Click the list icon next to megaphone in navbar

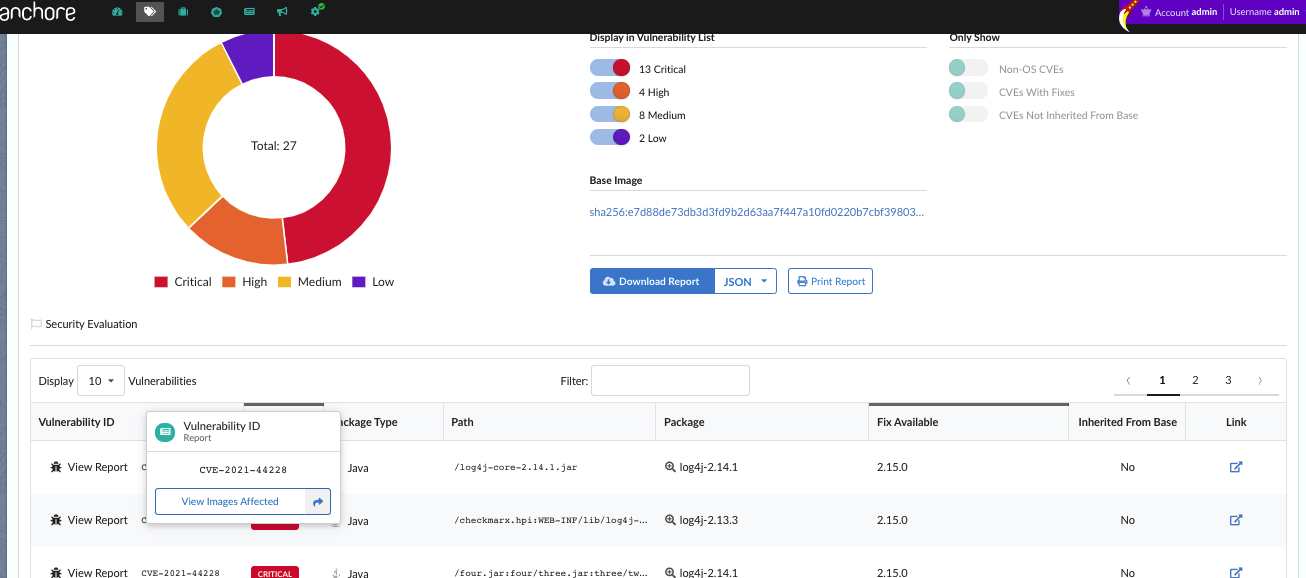click(249, 12)
